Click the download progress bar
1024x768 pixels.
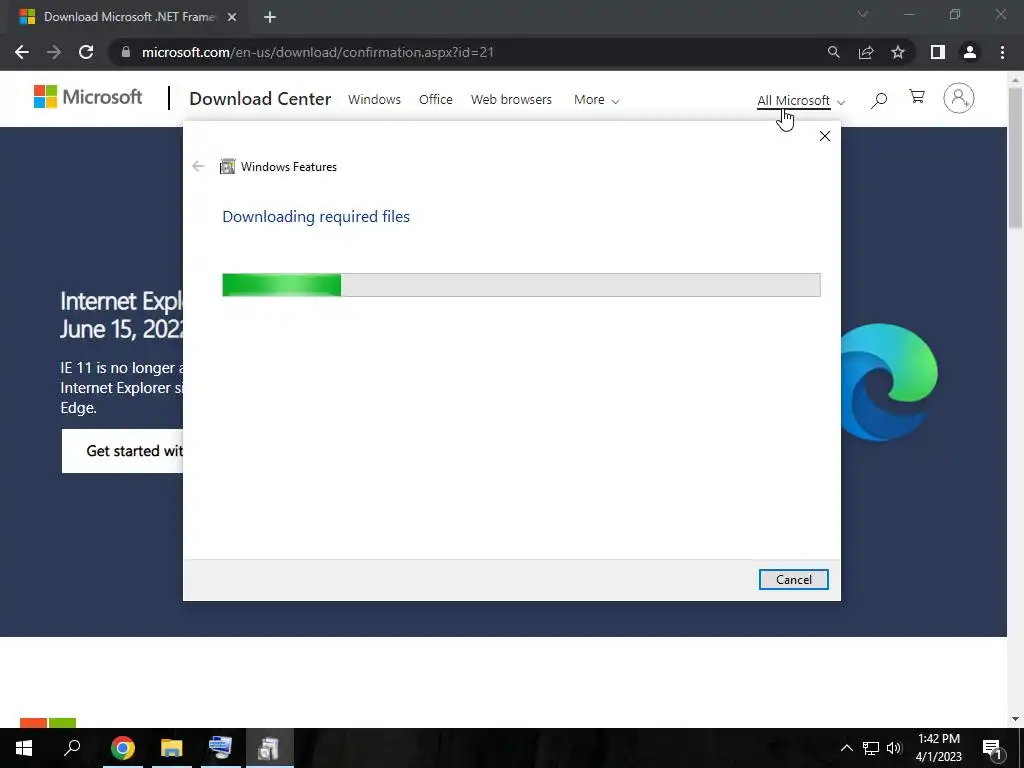[521, 285]
